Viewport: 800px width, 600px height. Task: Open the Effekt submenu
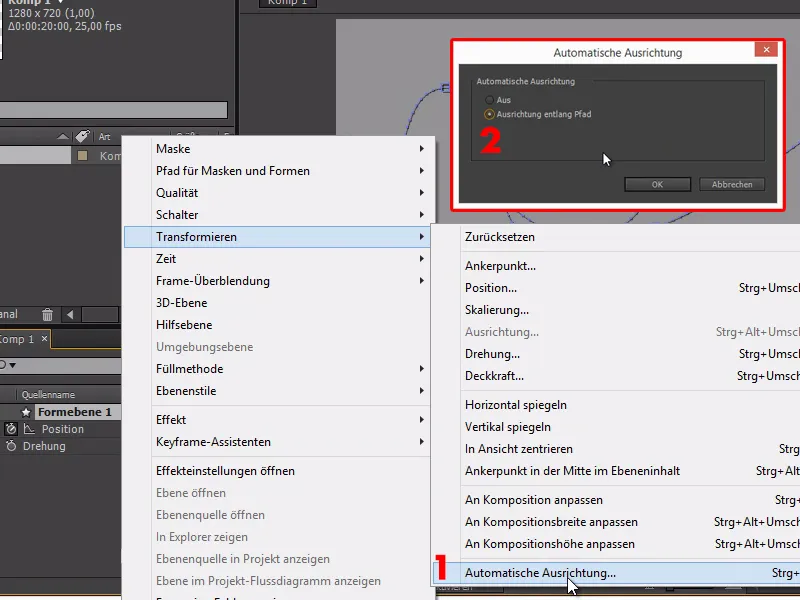[x=278, y=419]
